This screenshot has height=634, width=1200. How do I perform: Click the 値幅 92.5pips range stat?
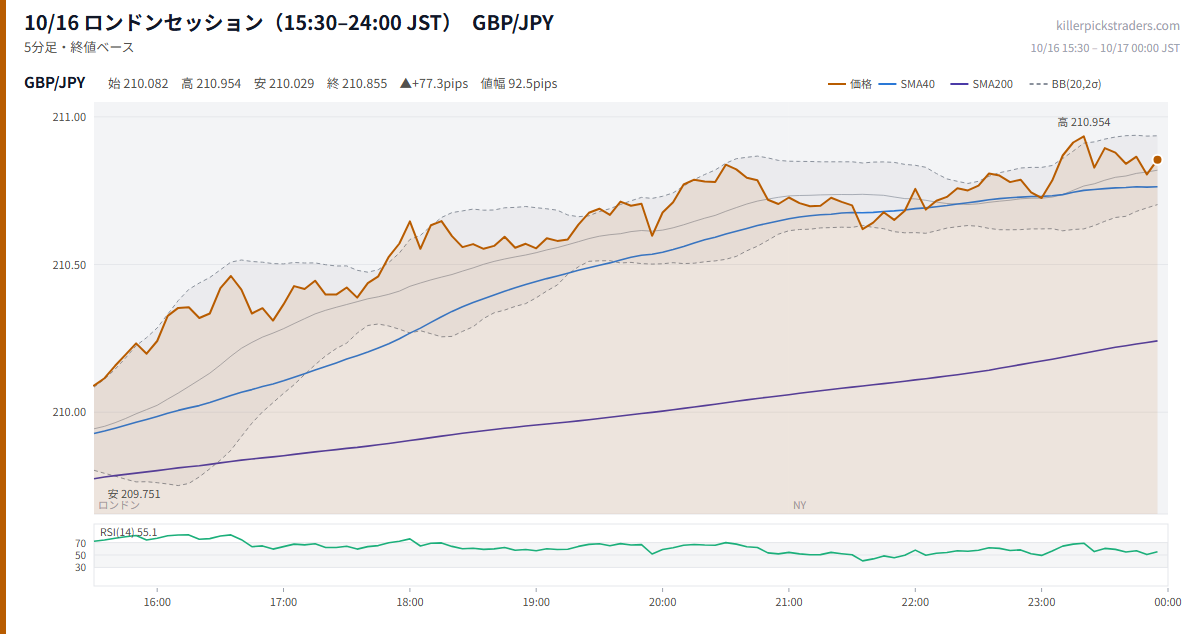point(519,84)
